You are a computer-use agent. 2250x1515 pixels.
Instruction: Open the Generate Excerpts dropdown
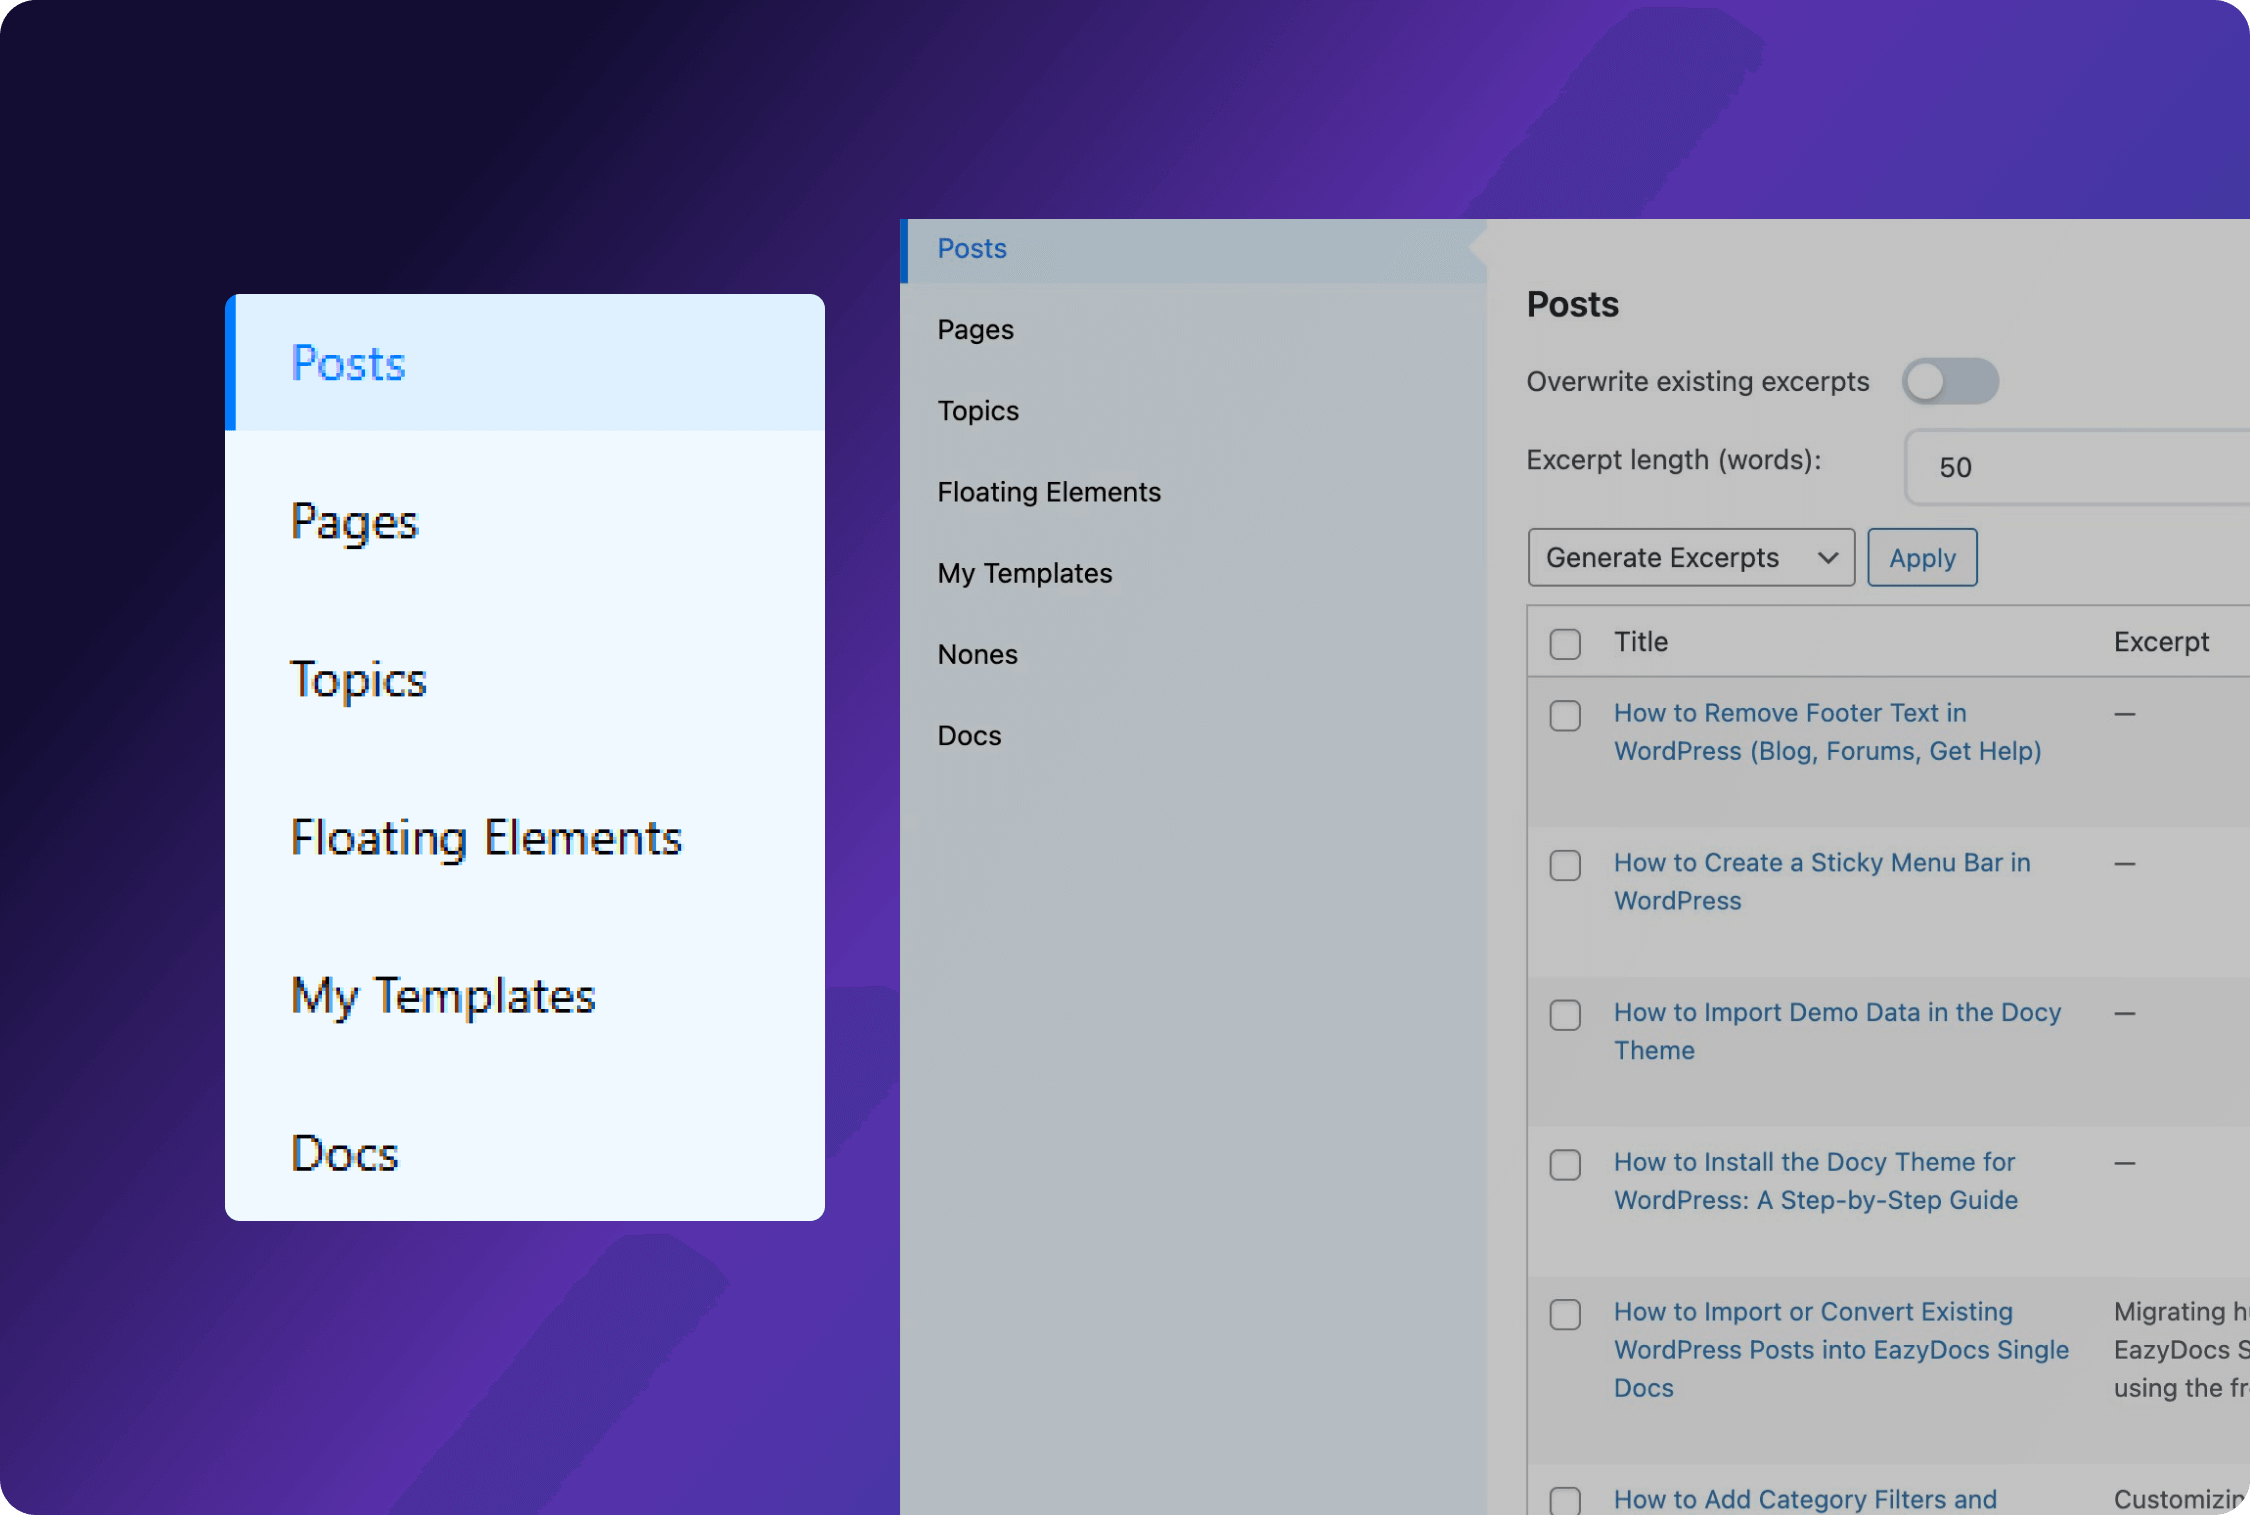coord(1690,557)
